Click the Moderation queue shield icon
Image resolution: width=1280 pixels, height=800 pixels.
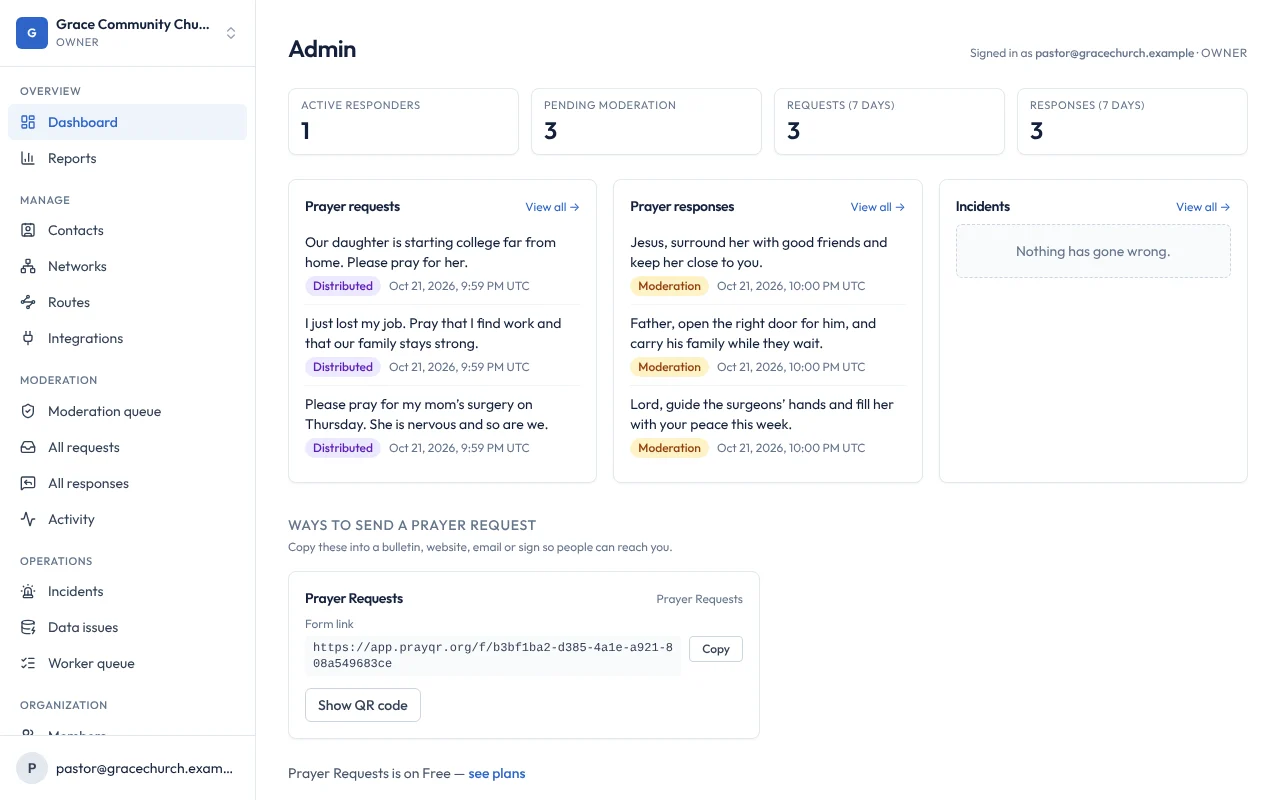[28, 411]
